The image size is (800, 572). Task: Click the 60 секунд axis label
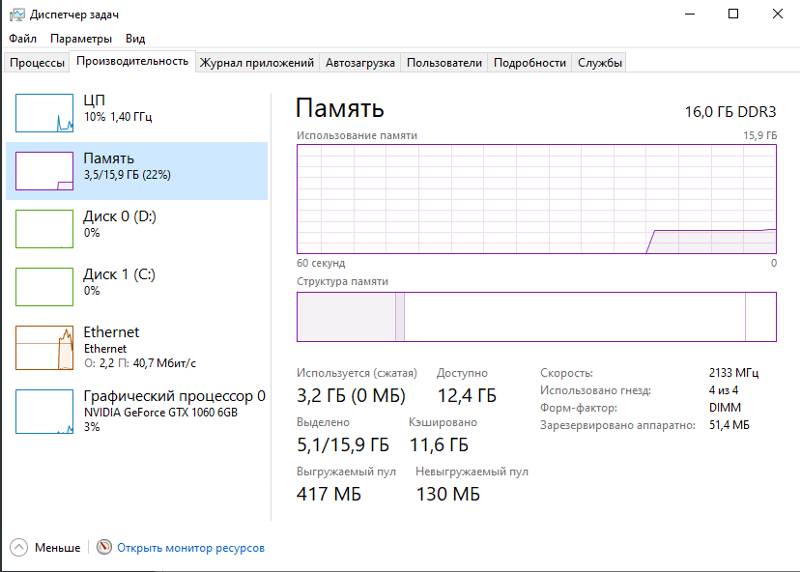tap(321, 263)
